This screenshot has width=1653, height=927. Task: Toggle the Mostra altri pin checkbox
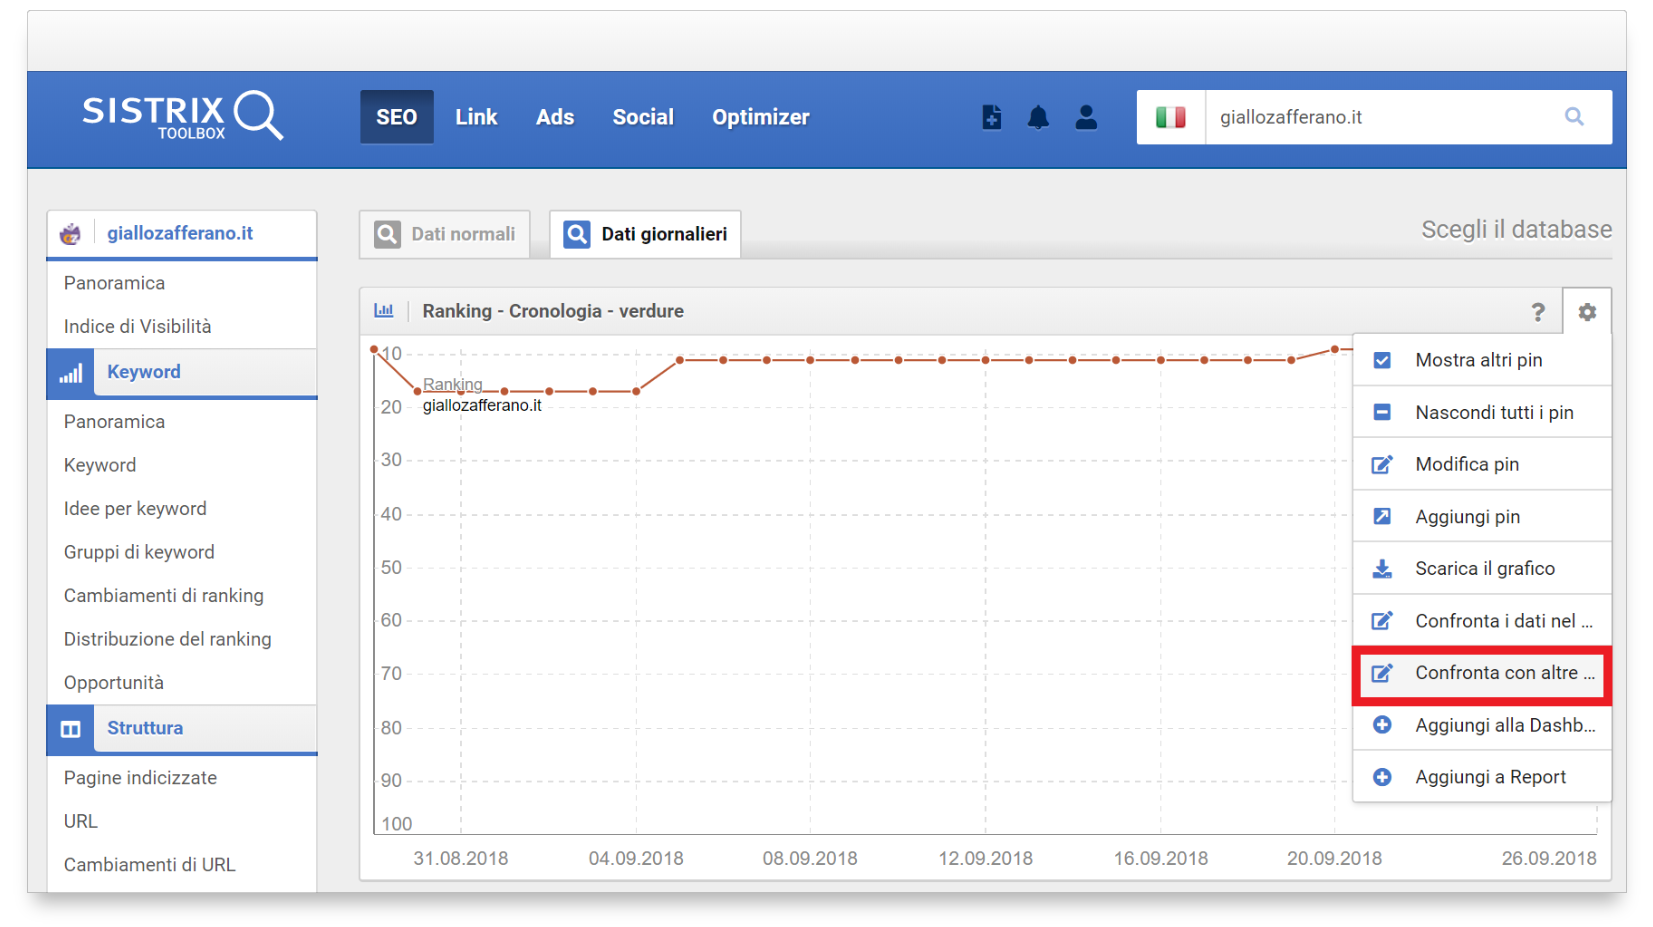point(1382,360)
